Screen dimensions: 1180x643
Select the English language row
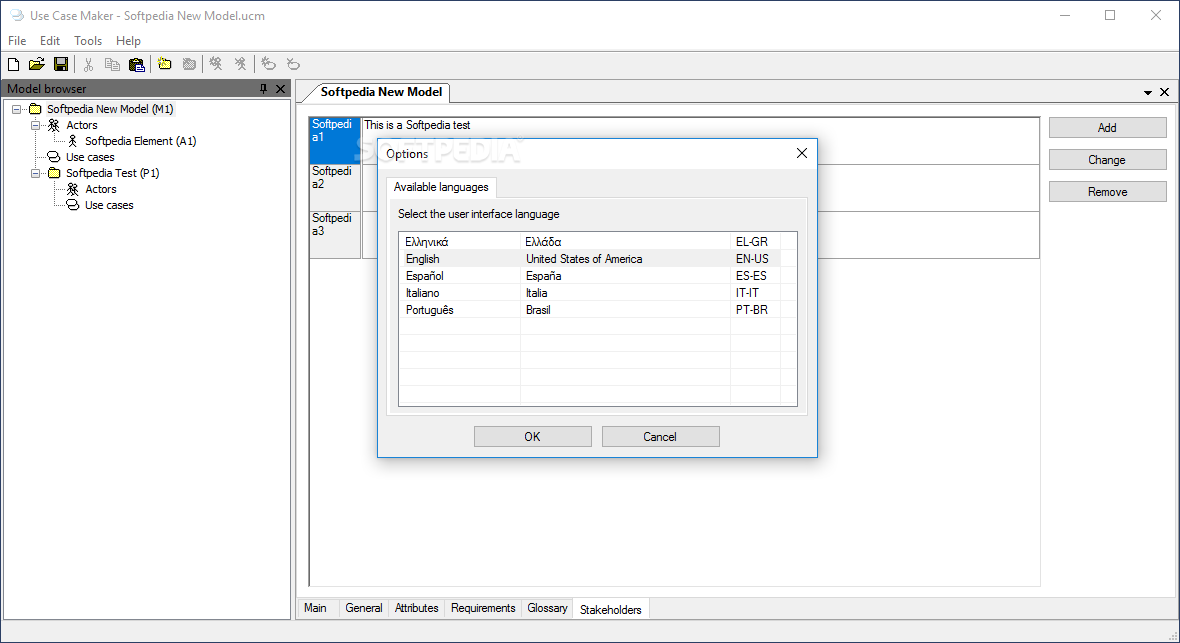598,259
